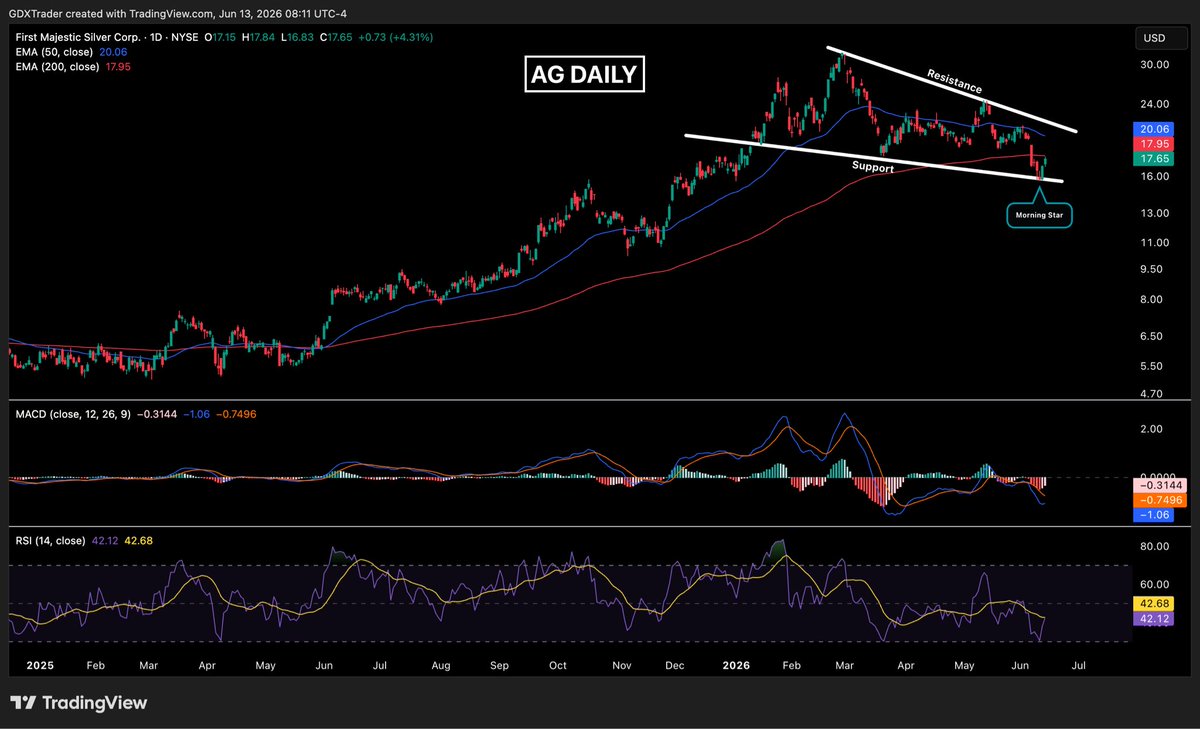Click the 80.00 RSI axis level
Image resolution: width=1200 pixels, height=729 pixels.
tap(1156, 546)
